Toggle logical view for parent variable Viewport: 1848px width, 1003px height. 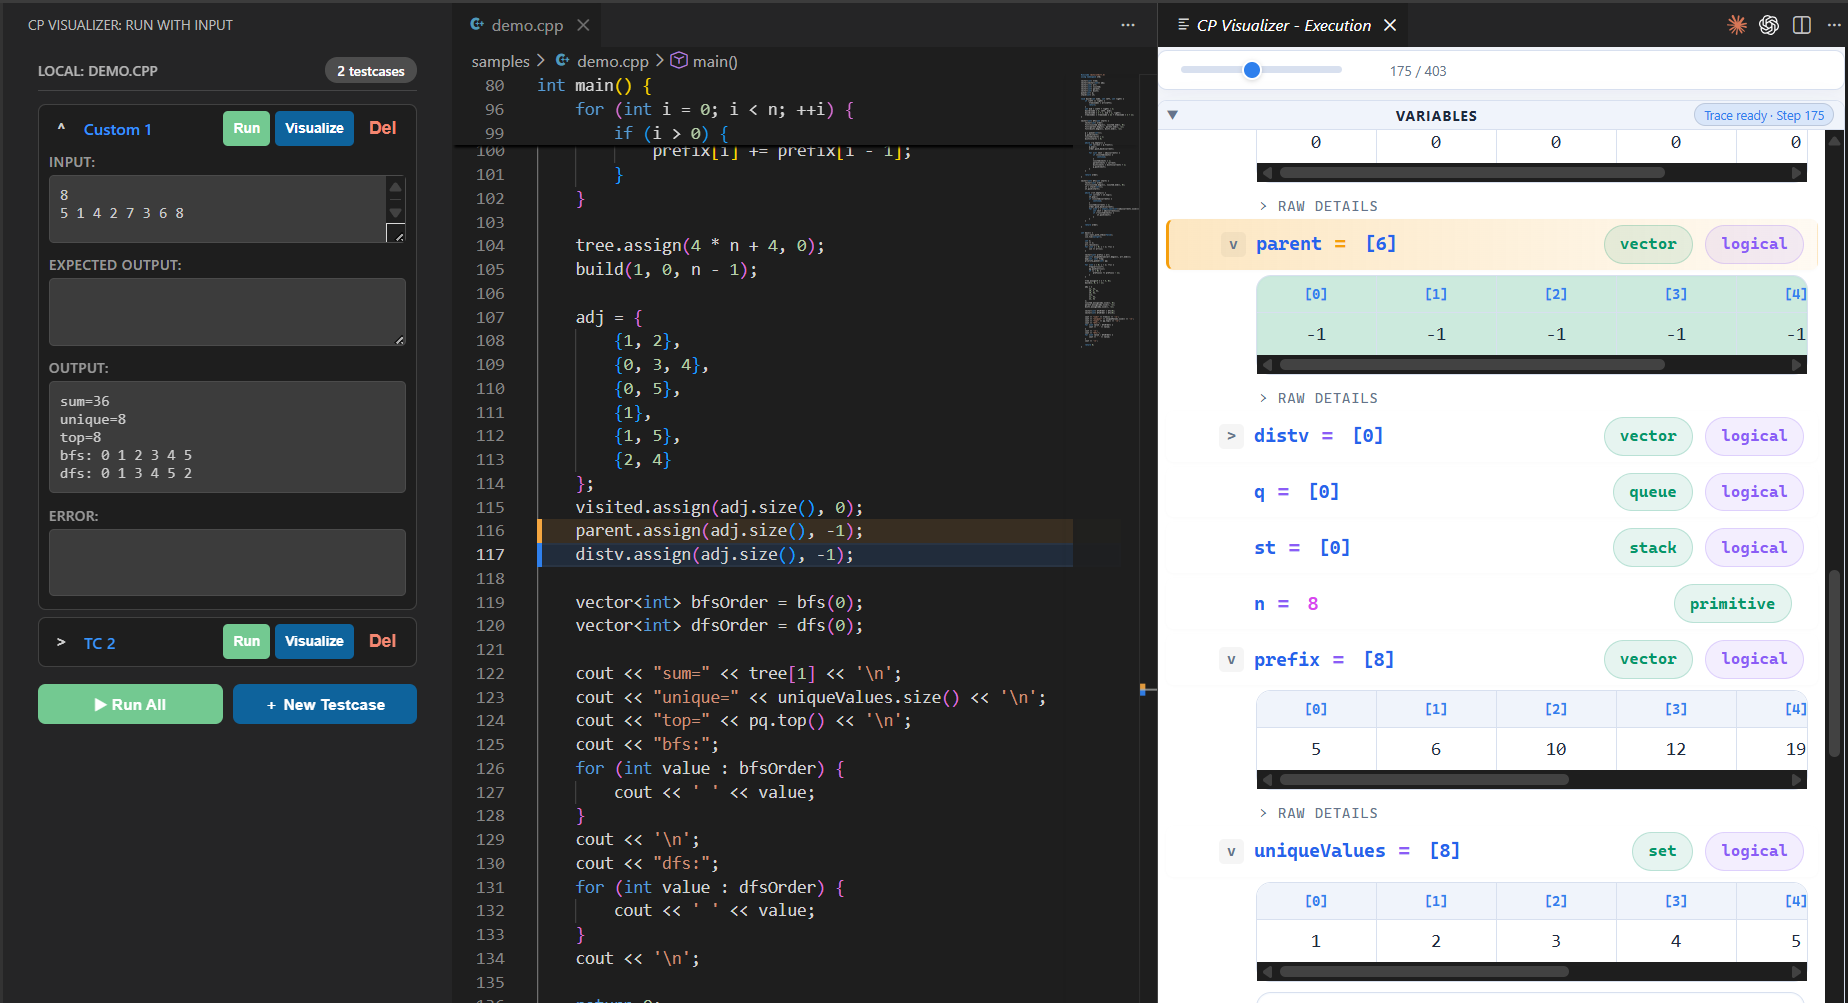[1754, 244]
